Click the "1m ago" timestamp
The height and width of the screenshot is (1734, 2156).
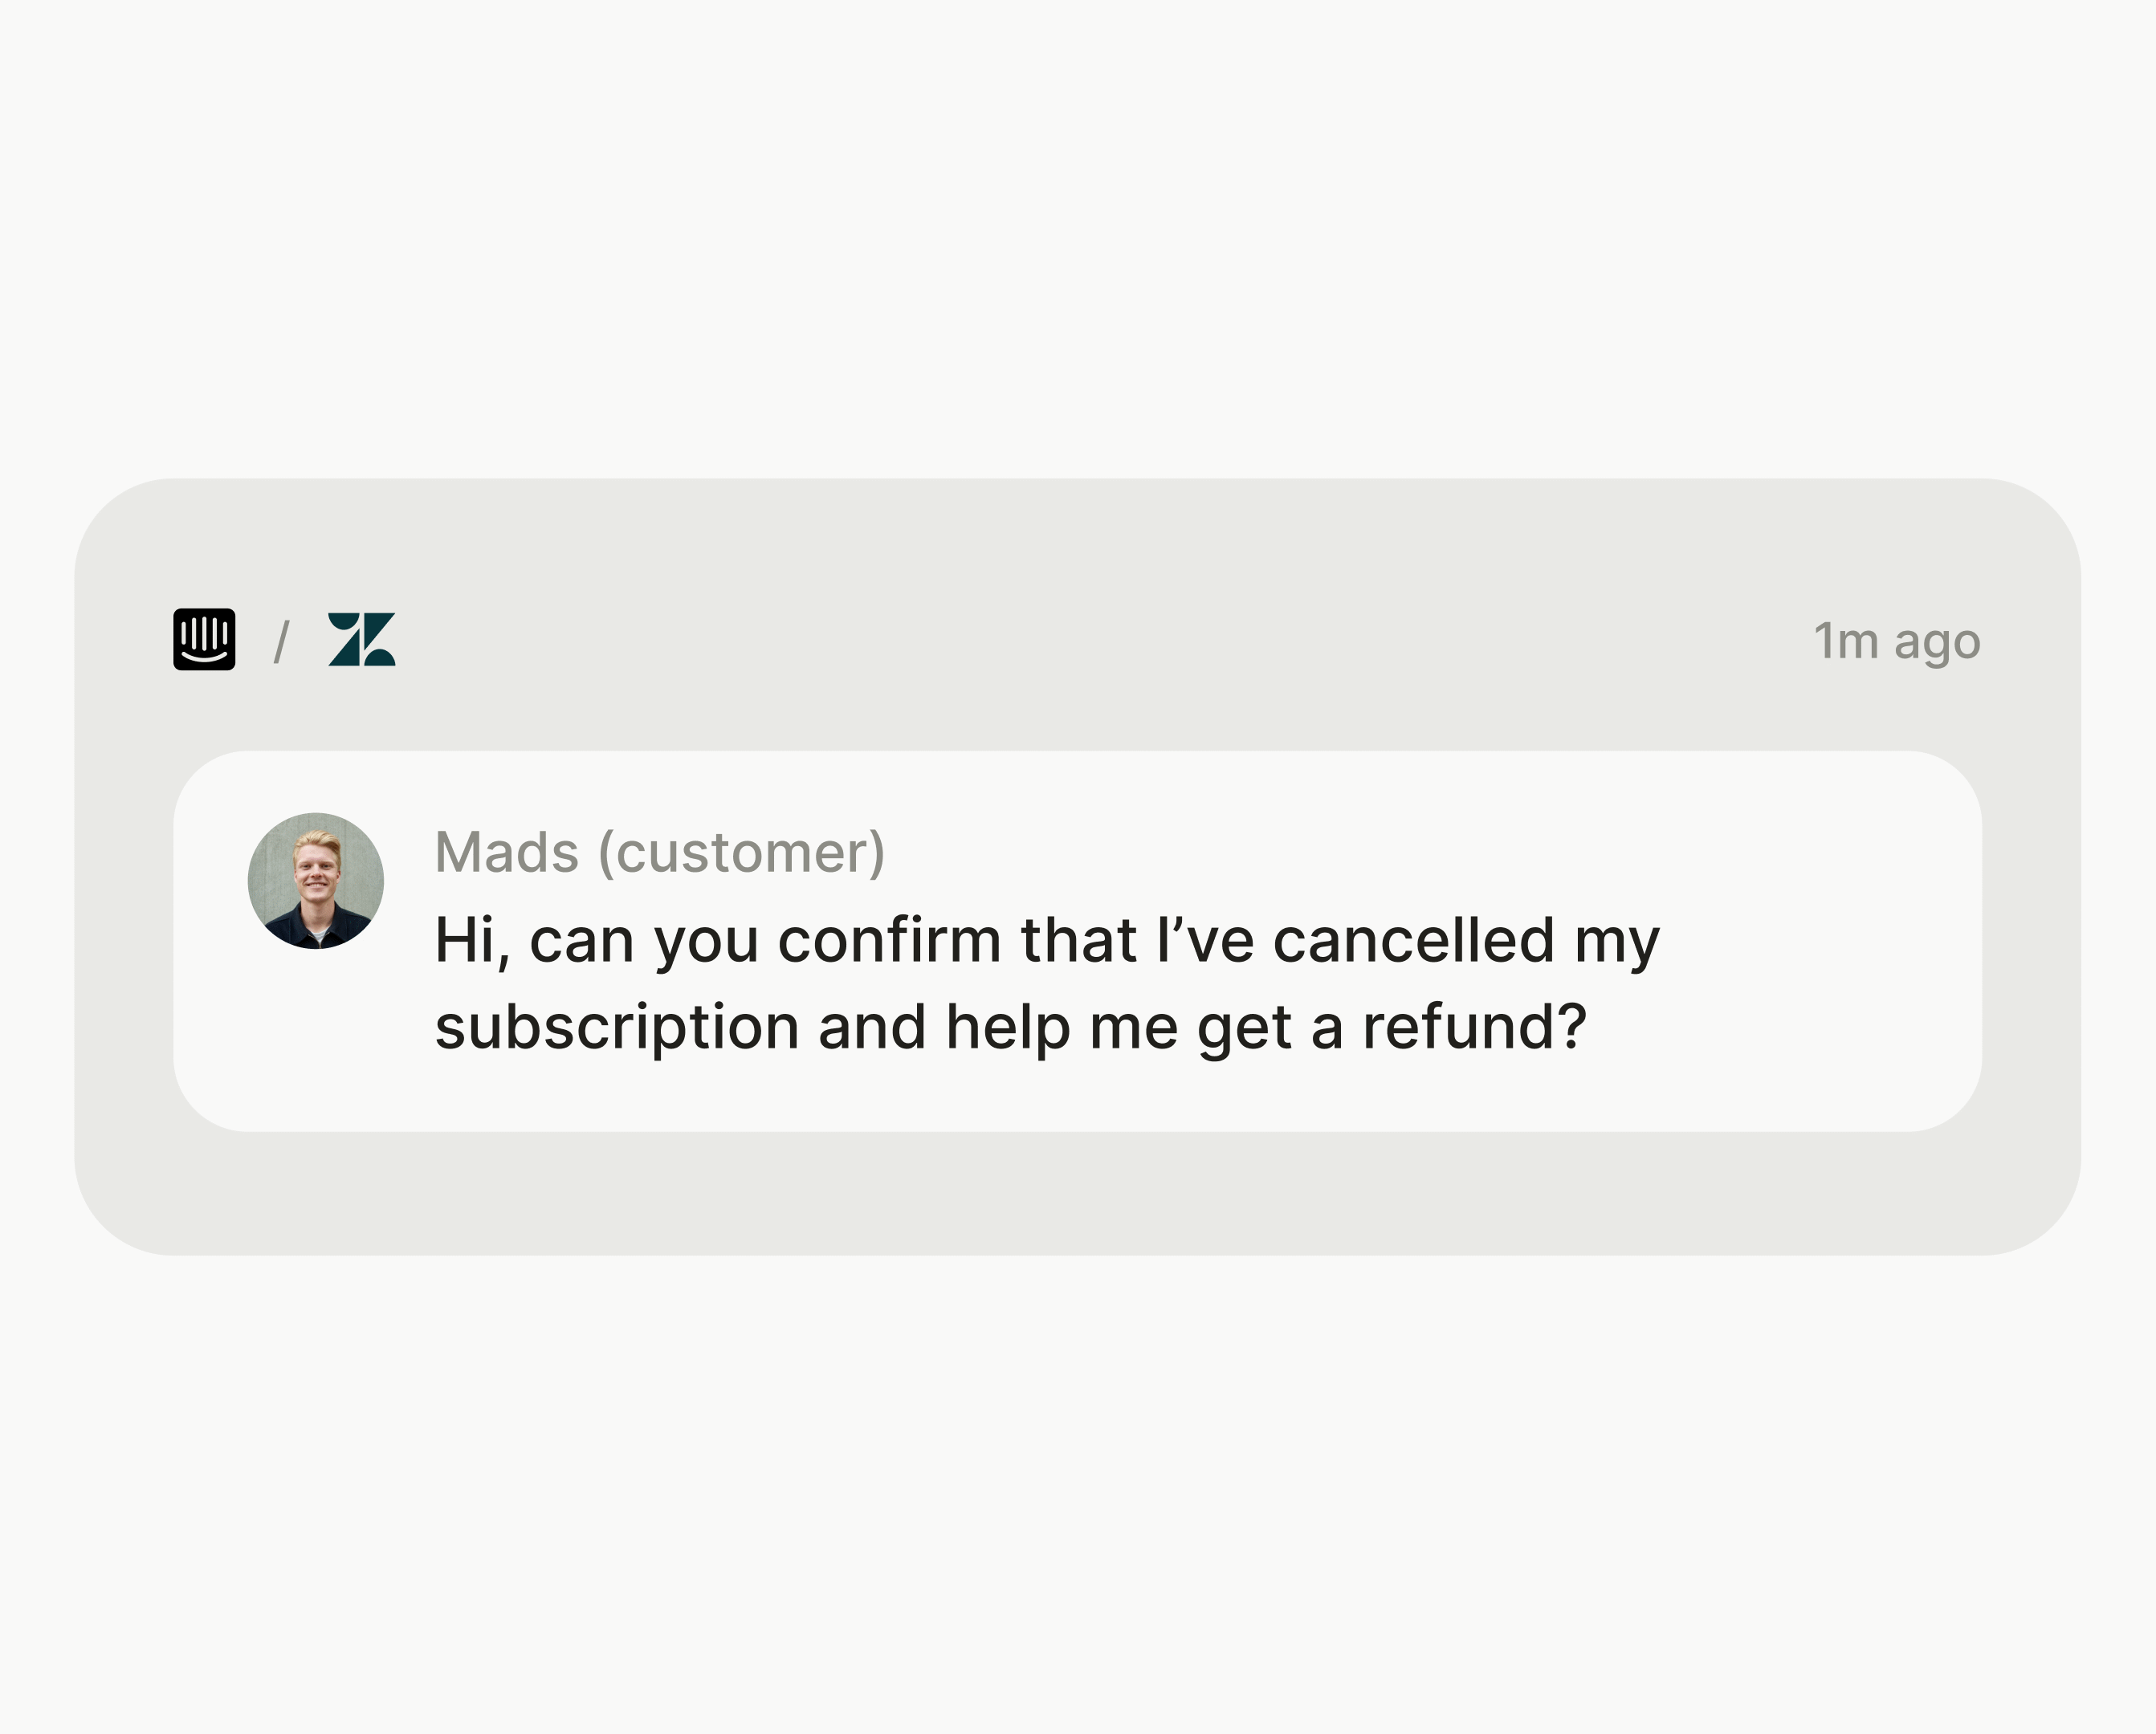pyautogui.click(x=1896, y=641)
